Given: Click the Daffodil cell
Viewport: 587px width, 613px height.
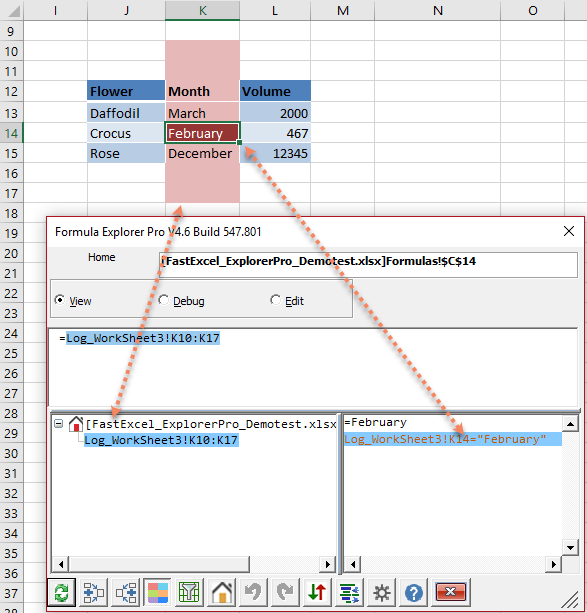Looking at the screenshot, I should coord(126,113).
